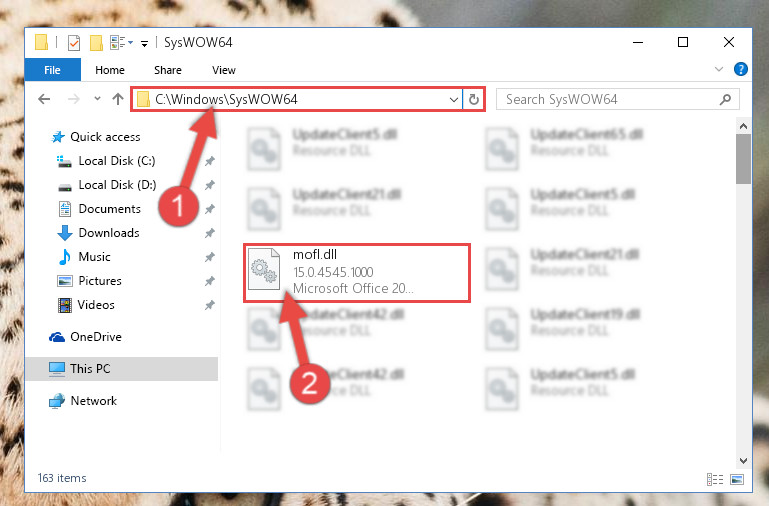Screen dimensions: 769x506
Task: Expand the address bar history dropdown
Action: [x=454, y=100]
